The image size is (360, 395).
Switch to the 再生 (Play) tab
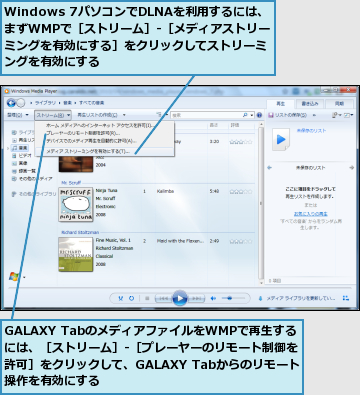(280, 104)
